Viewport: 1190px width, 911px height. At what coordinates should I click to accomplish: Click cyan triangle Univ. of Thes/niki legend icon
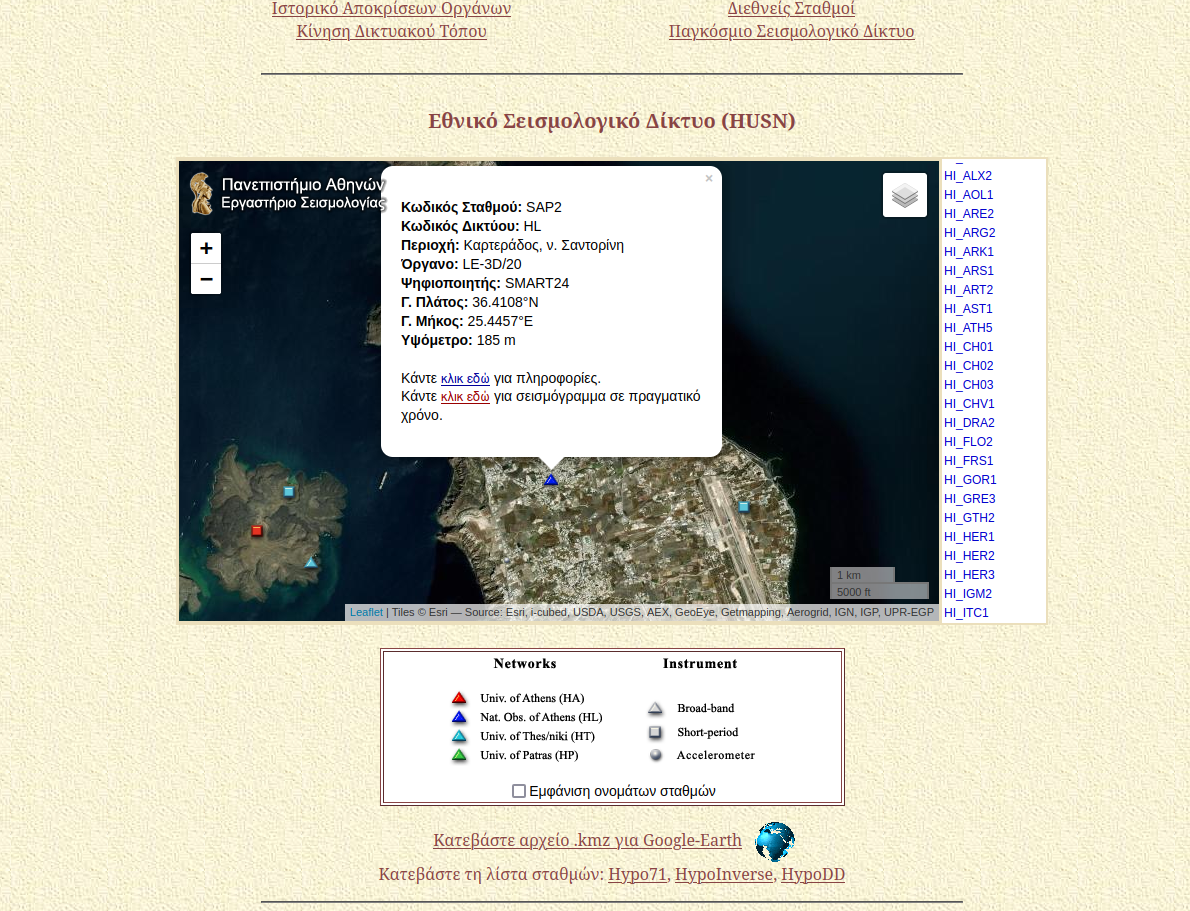459,736
